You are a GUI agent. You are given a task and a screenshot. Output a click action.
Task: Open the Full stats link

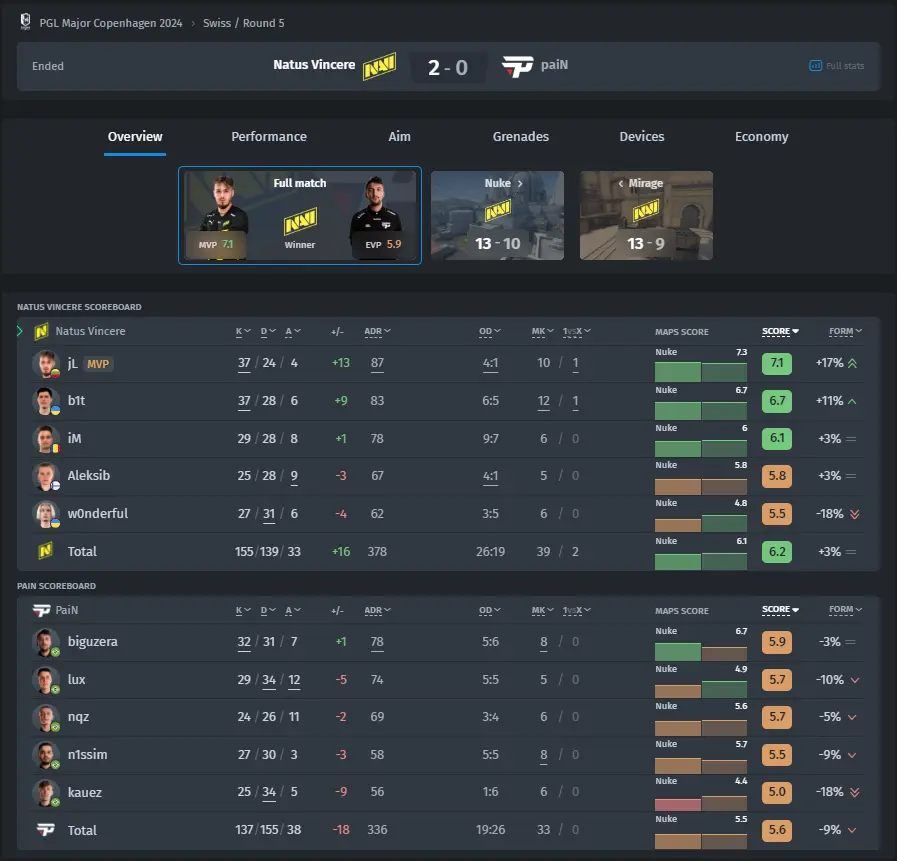pos(837,66)
